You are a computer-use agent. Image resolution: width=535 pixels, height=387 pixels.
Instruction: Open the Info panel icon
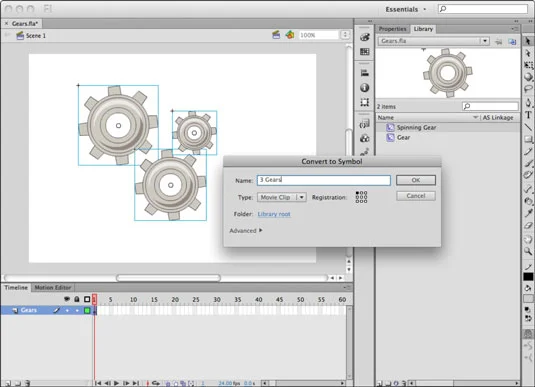point(364,88)
